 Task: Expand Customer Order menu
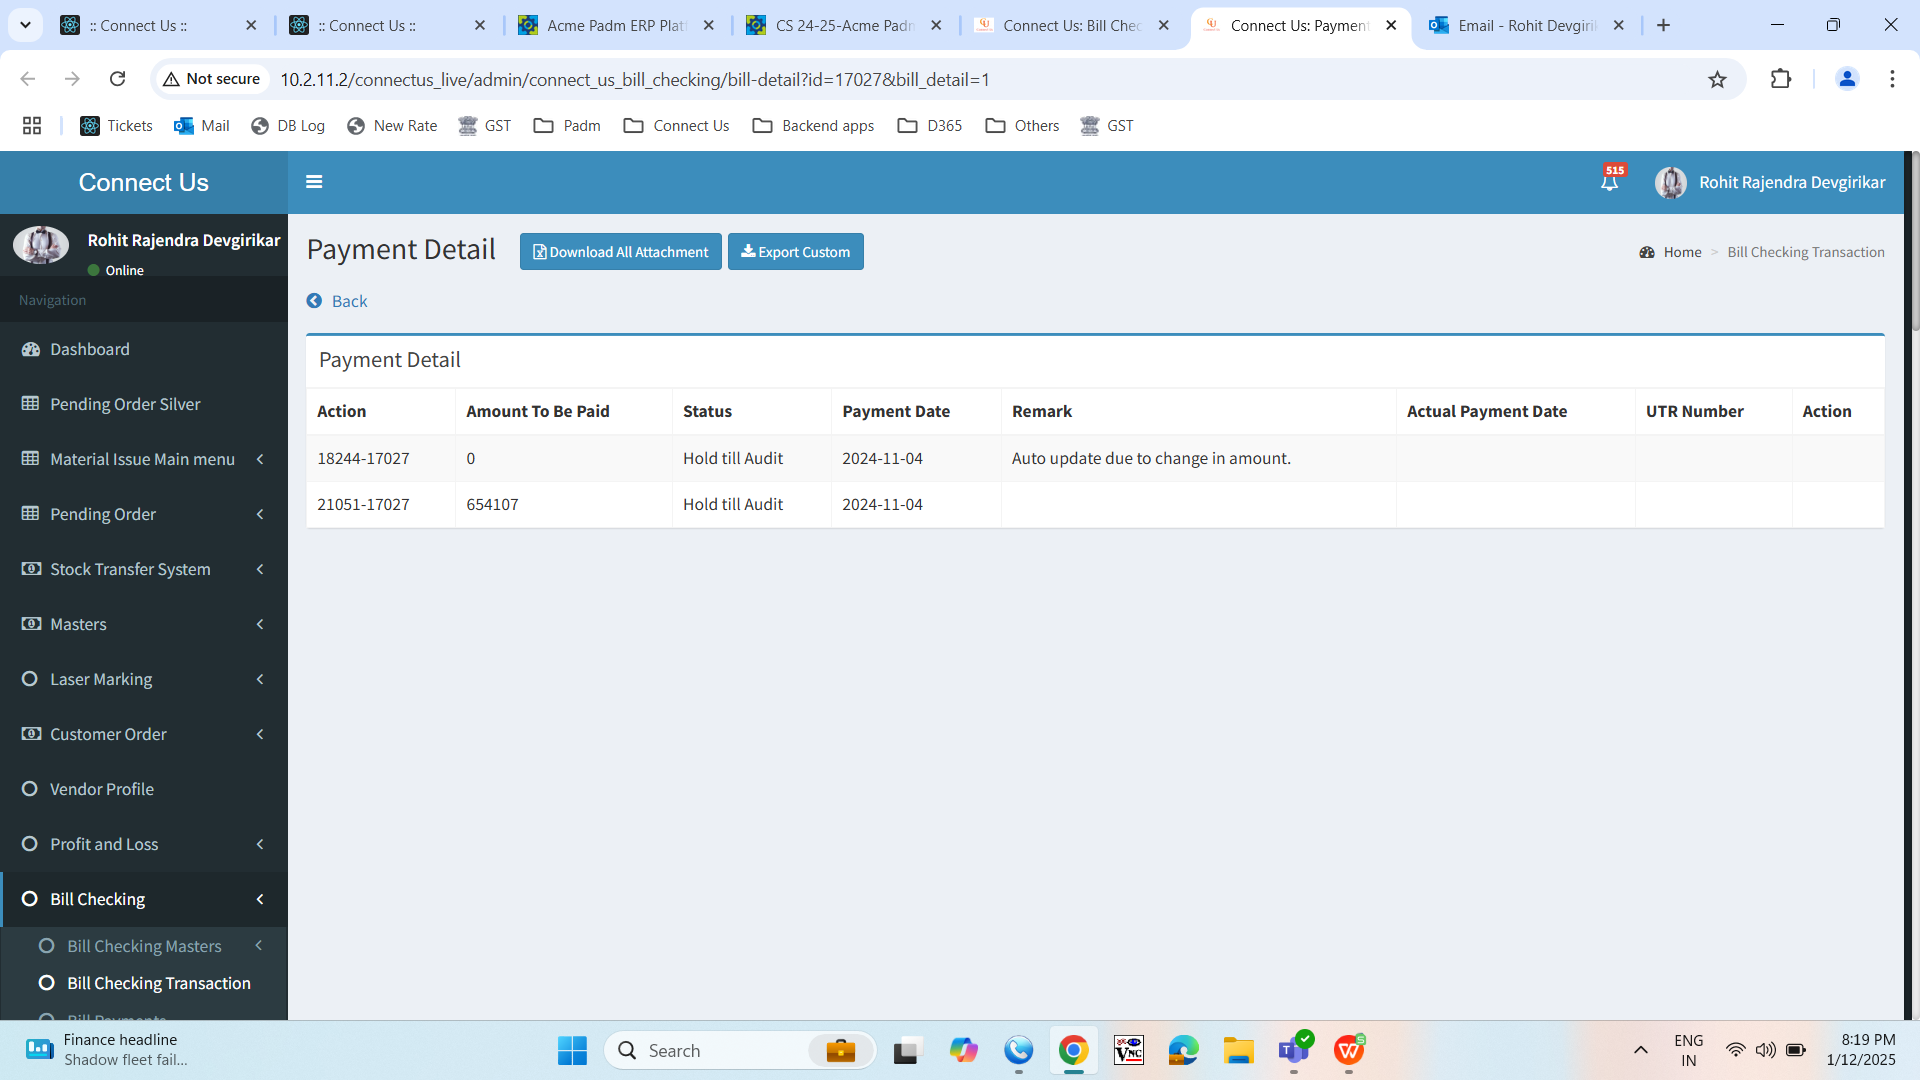144,734
